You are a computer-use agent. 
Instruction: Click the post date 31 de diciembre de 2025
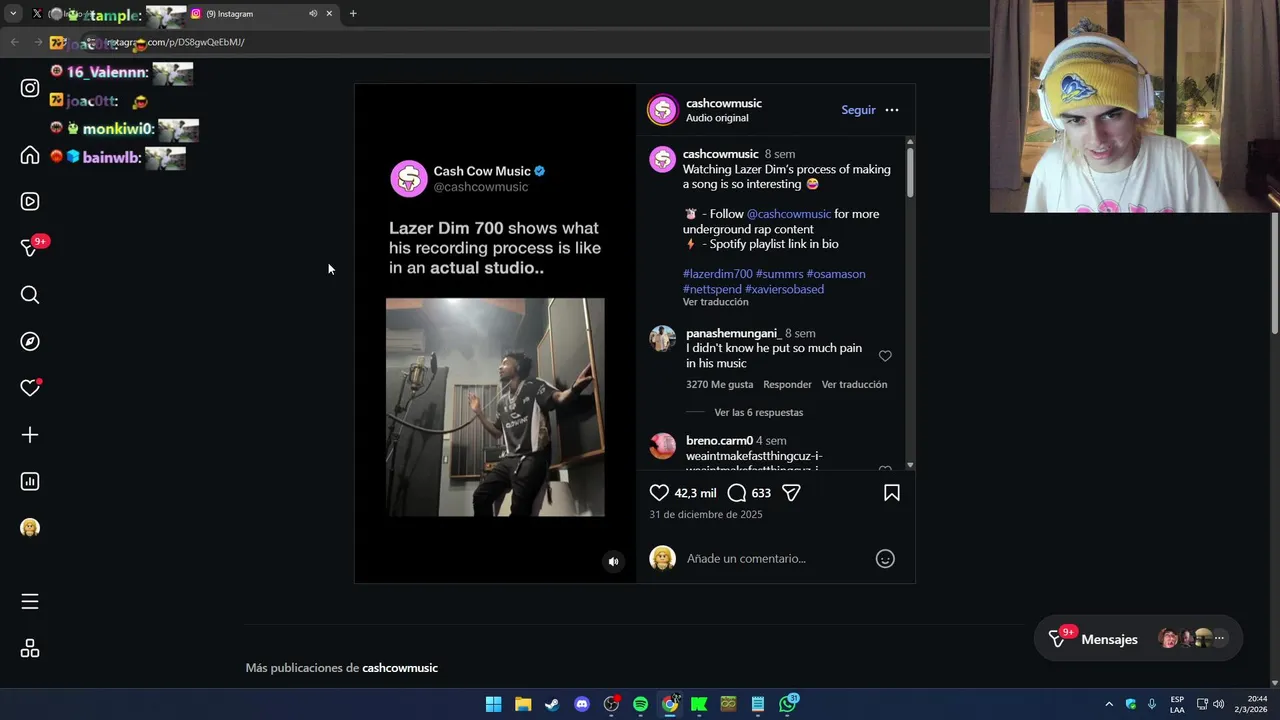click(706, 514)
